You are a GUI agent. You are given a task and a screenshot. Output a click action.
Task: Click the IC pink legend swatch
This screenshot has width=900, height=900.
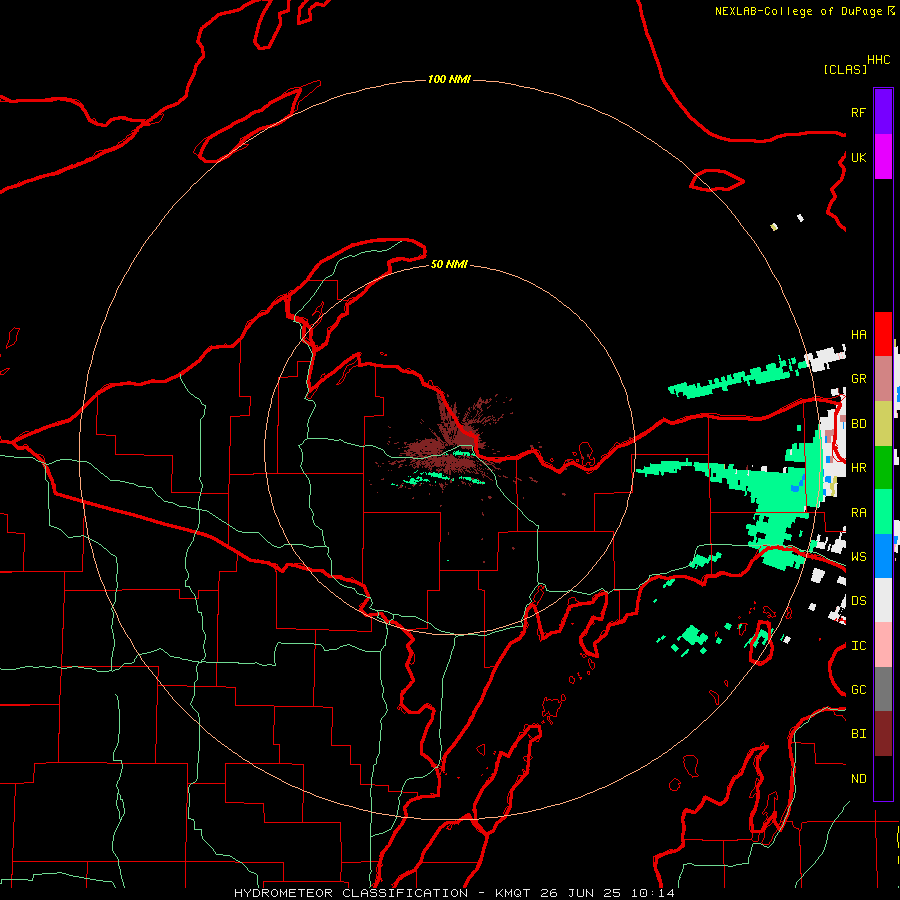[883, 645]
